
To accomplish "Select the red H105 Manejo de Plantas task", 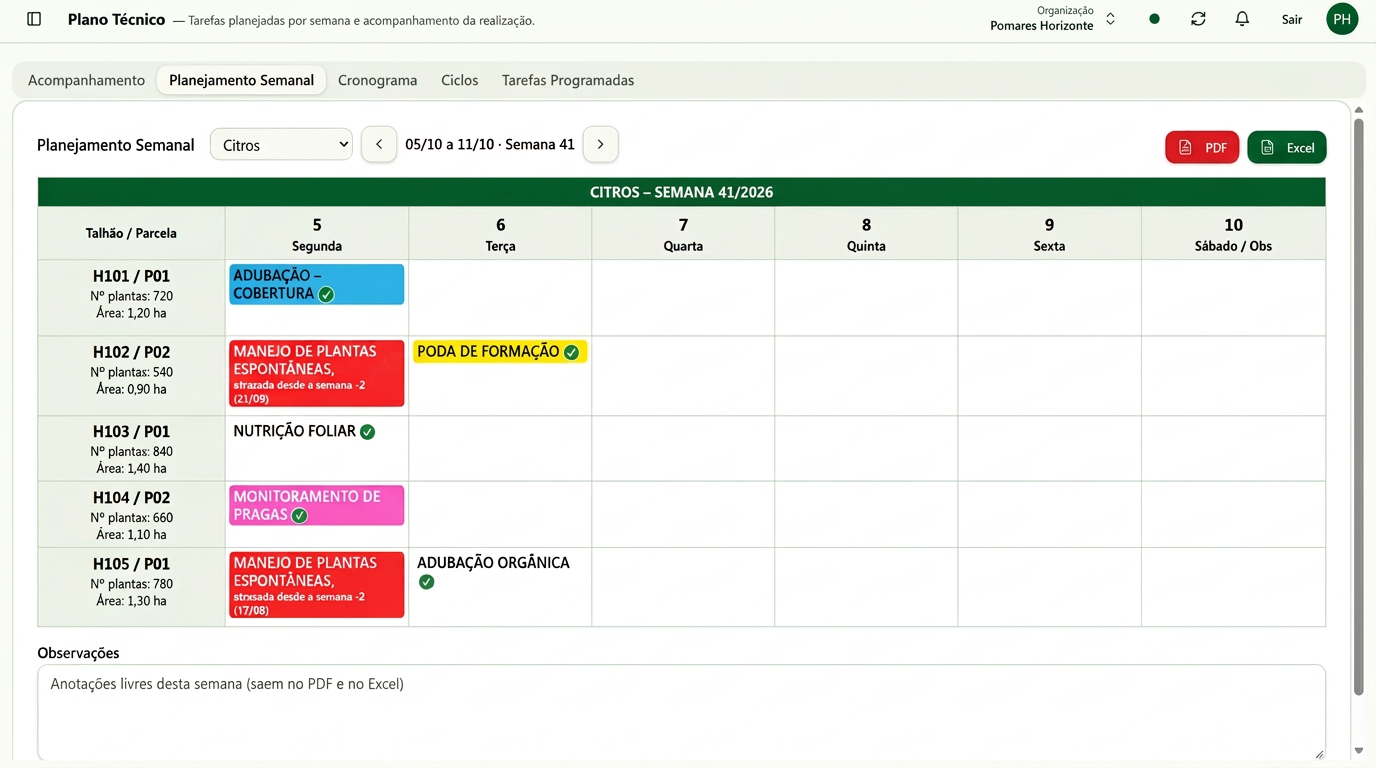I will [x=316, y=585].
